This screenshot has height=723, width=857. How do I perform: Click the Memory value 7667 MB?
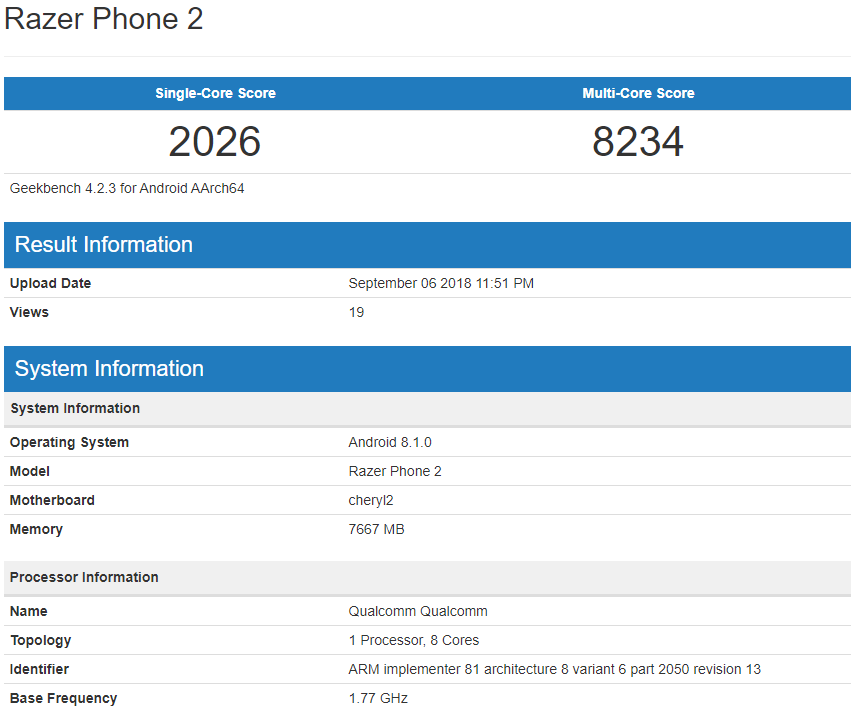click(x=376, y=529)
